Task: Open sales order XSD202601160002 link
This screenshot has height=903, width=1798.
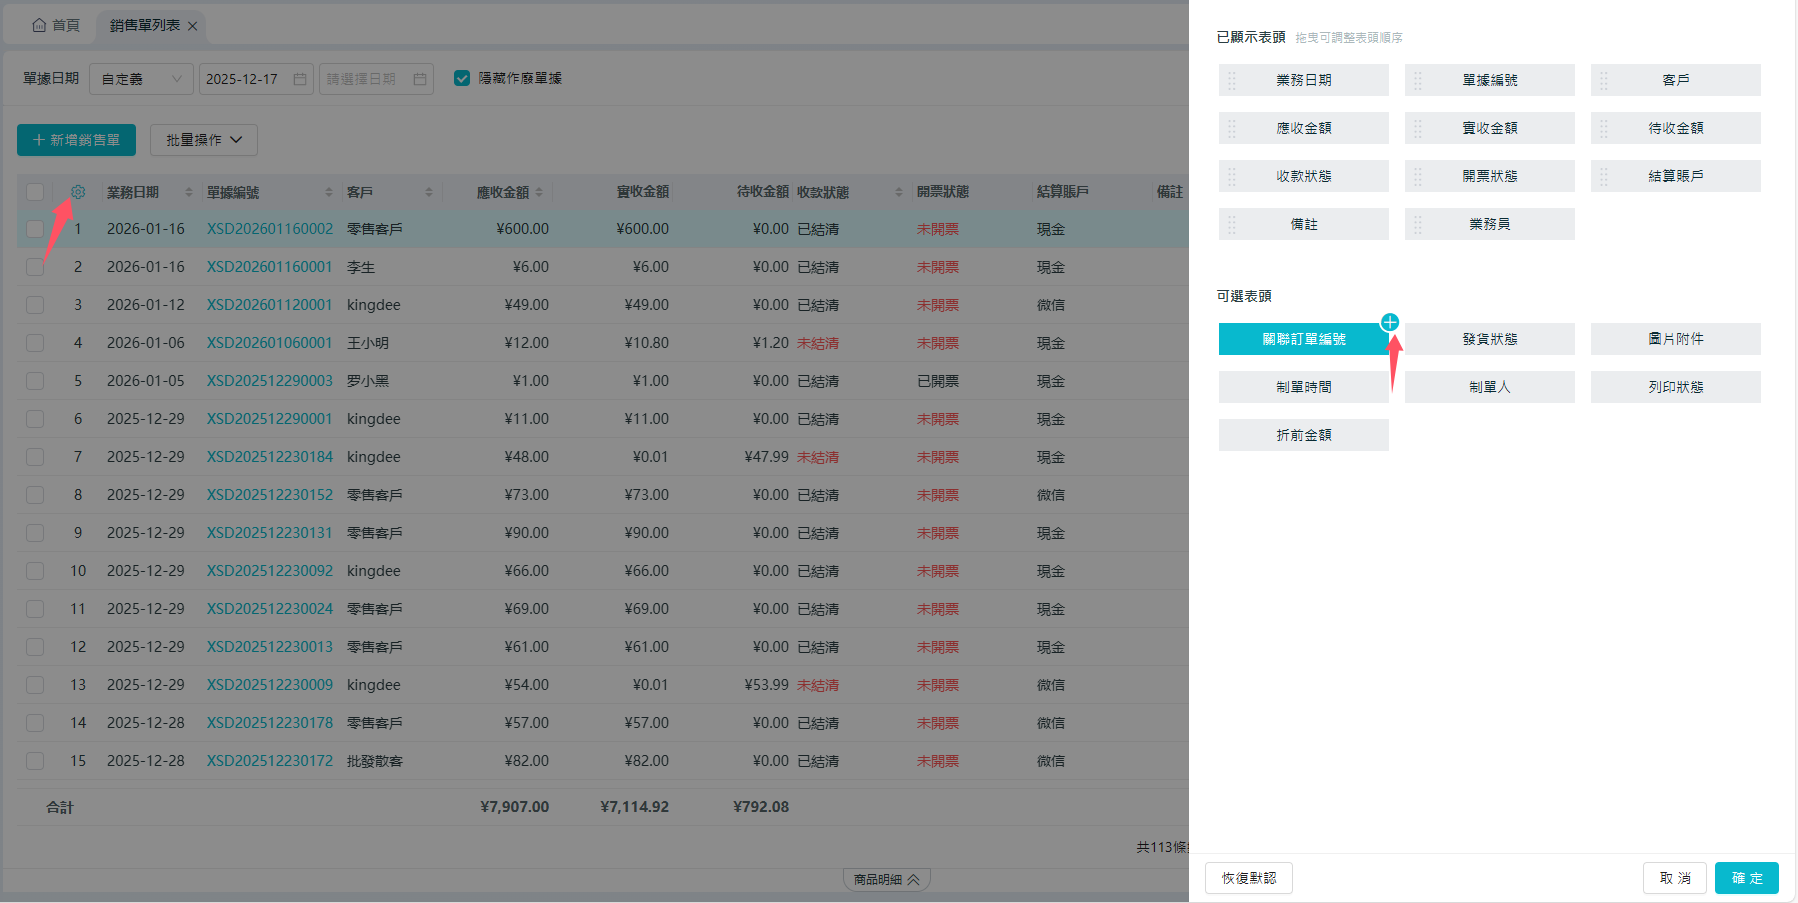Action: (x=270, y=229)
